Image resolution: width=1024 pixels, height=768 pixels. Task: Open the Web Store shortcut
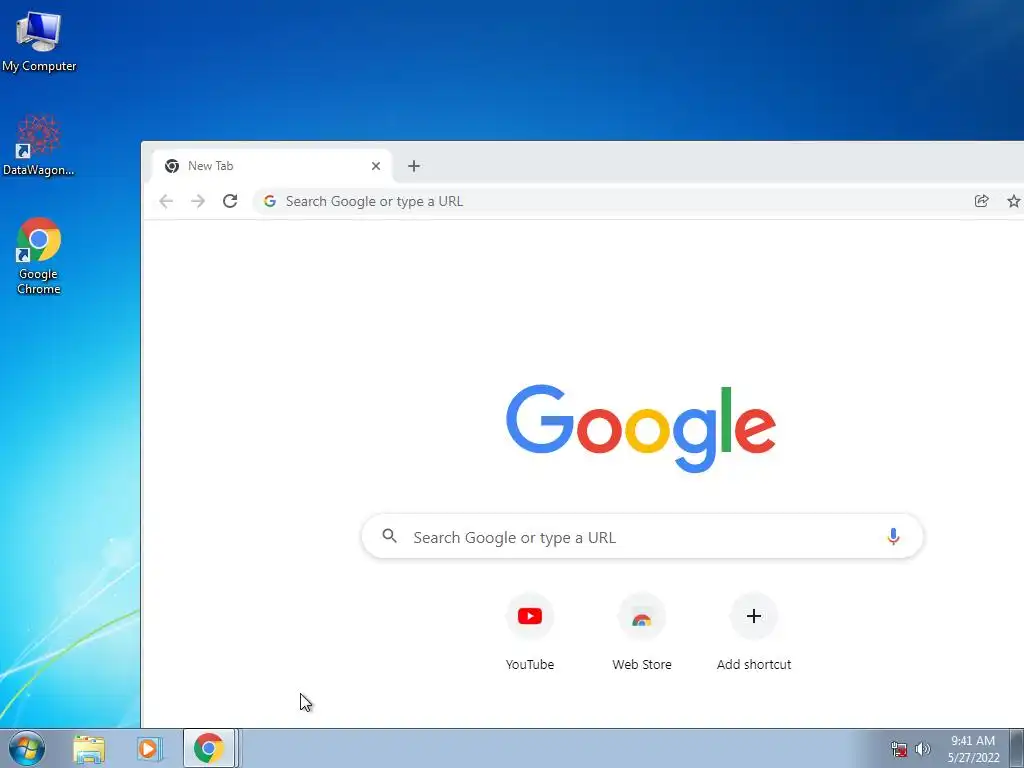coord(642,632)
